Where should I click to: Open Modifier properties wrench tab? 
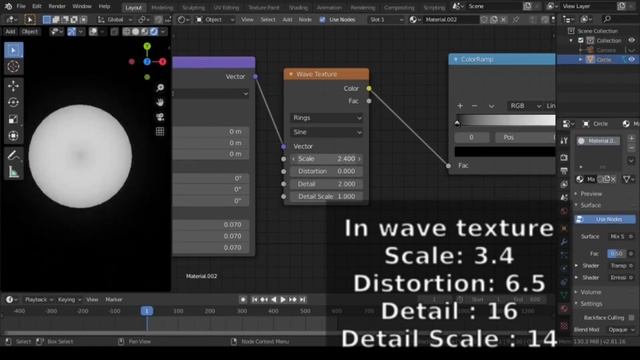click(x=564, y=242)
